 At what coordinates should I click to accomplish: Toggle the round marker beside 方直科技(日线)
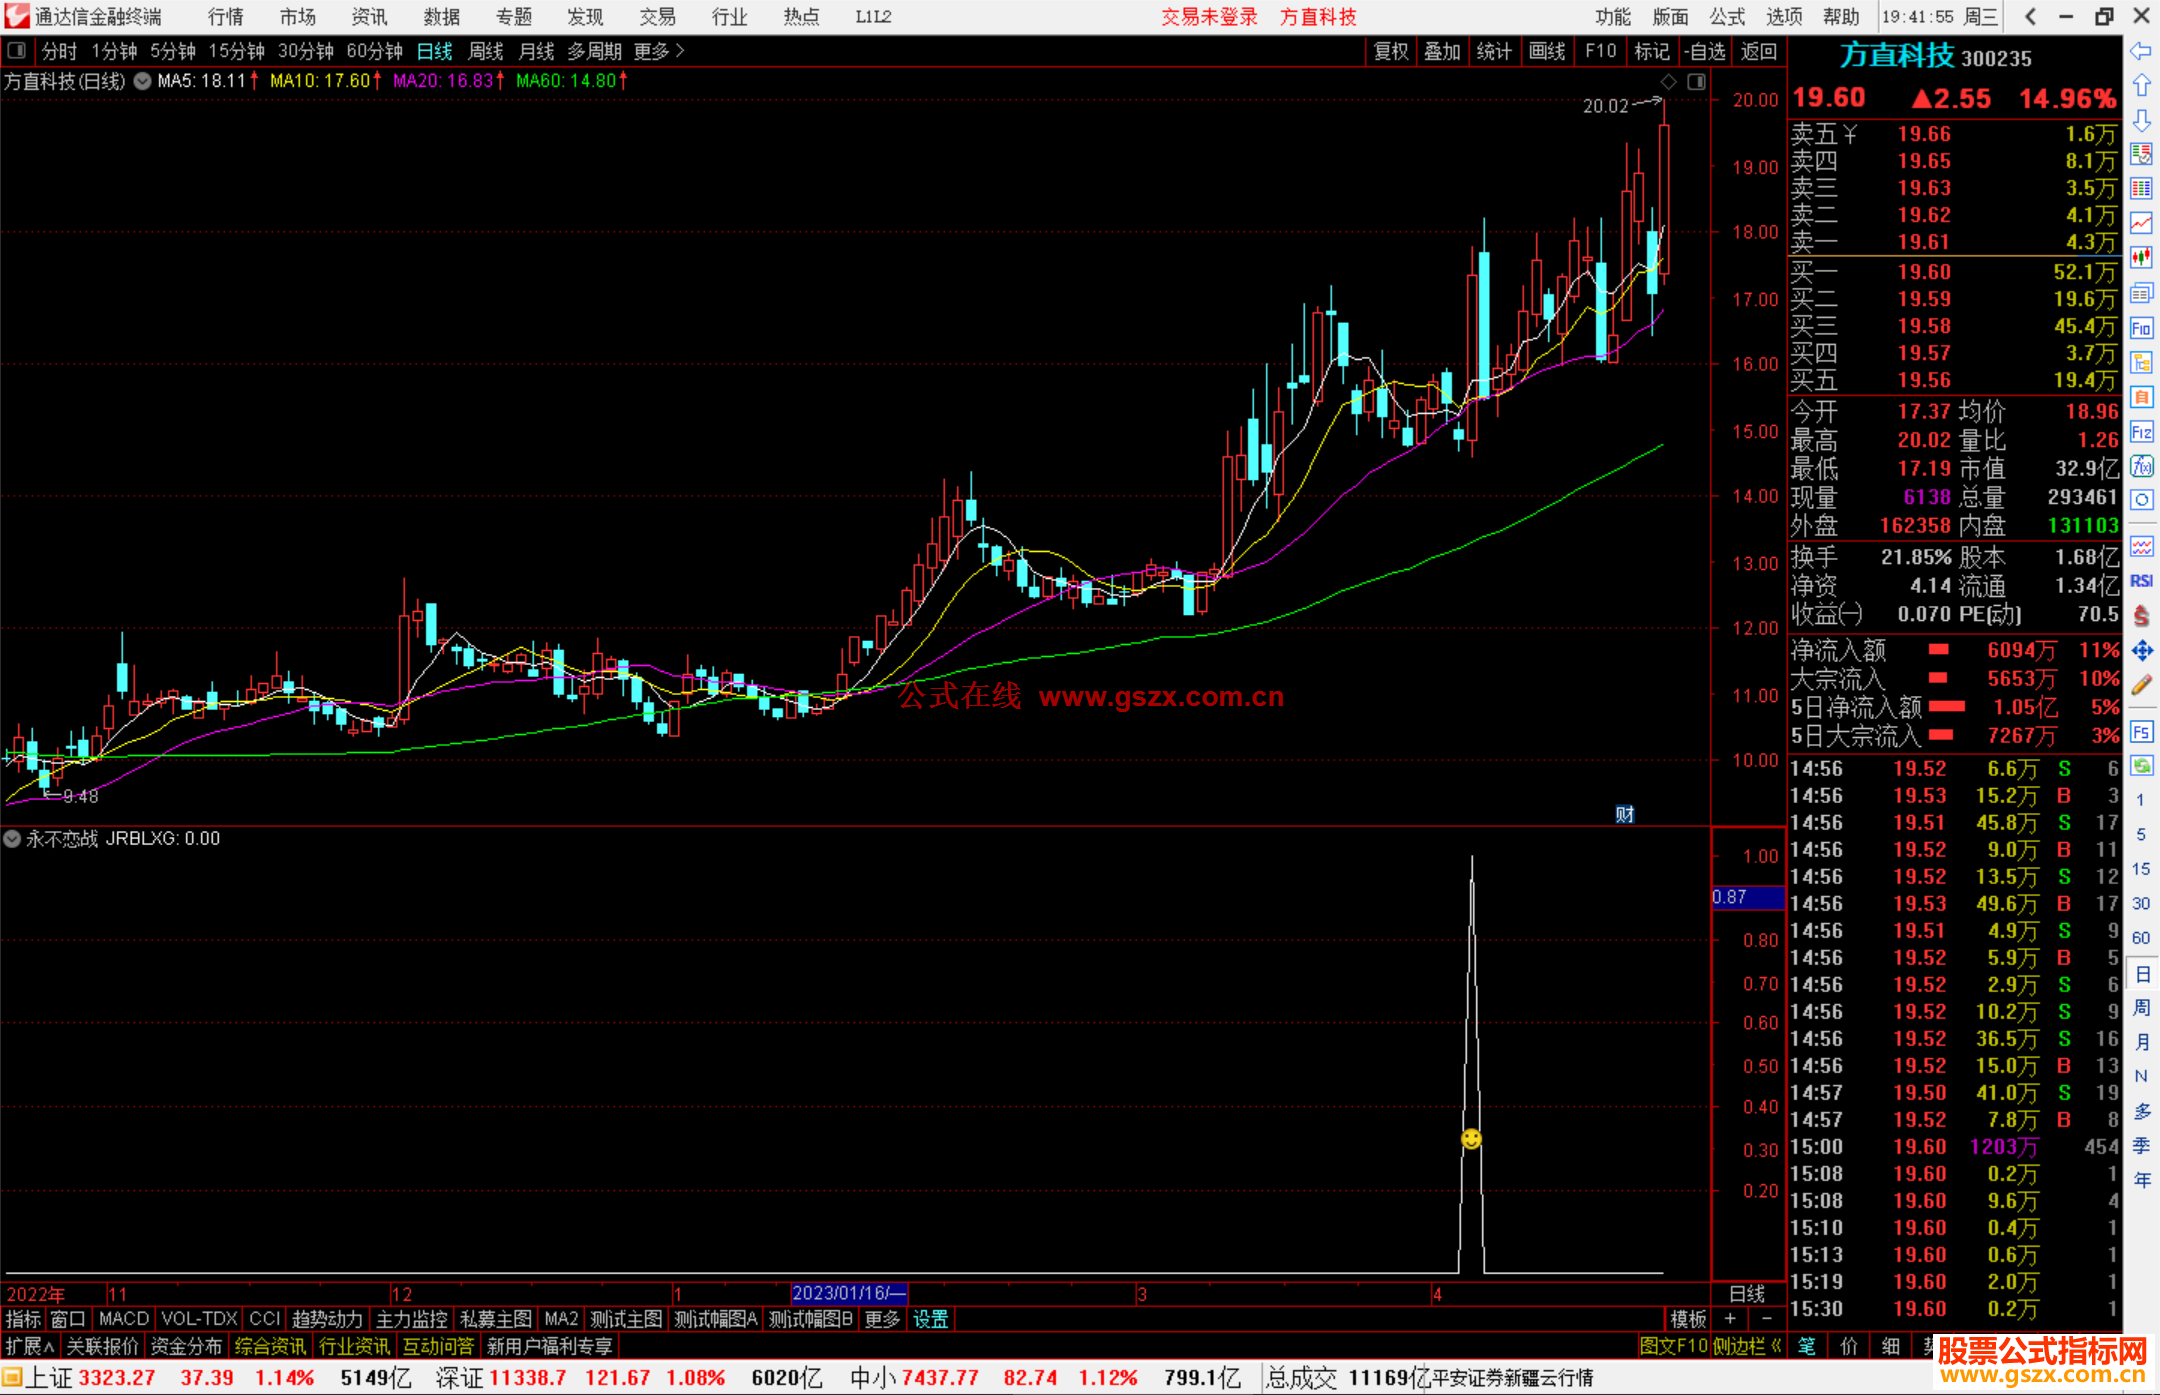tap(142, 81)
